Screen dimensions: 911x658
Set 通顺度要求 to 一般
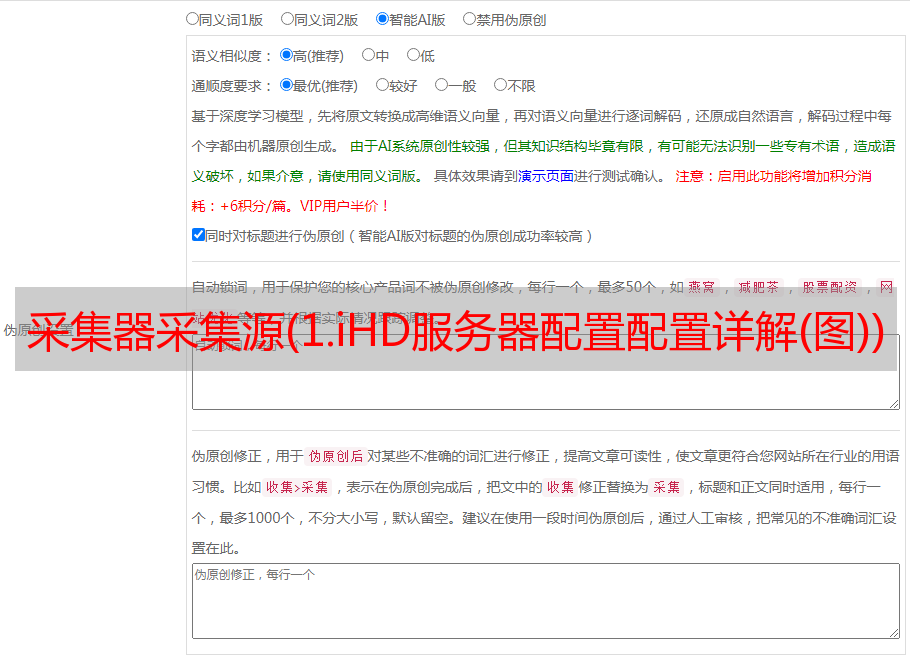coord(441,85)
